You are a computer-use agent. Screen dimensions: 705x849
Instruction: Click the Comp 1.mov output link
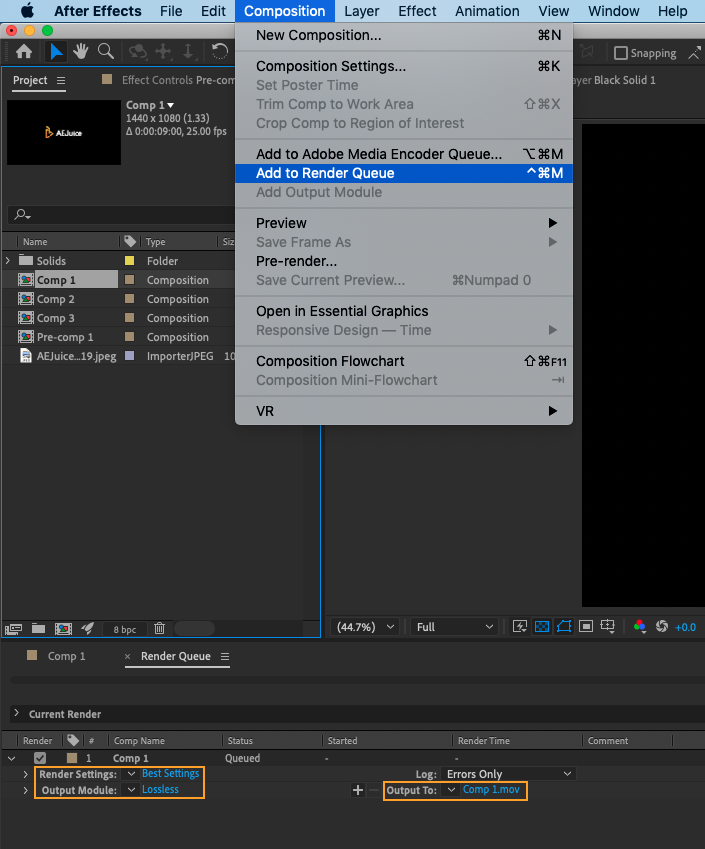(491, 789)
